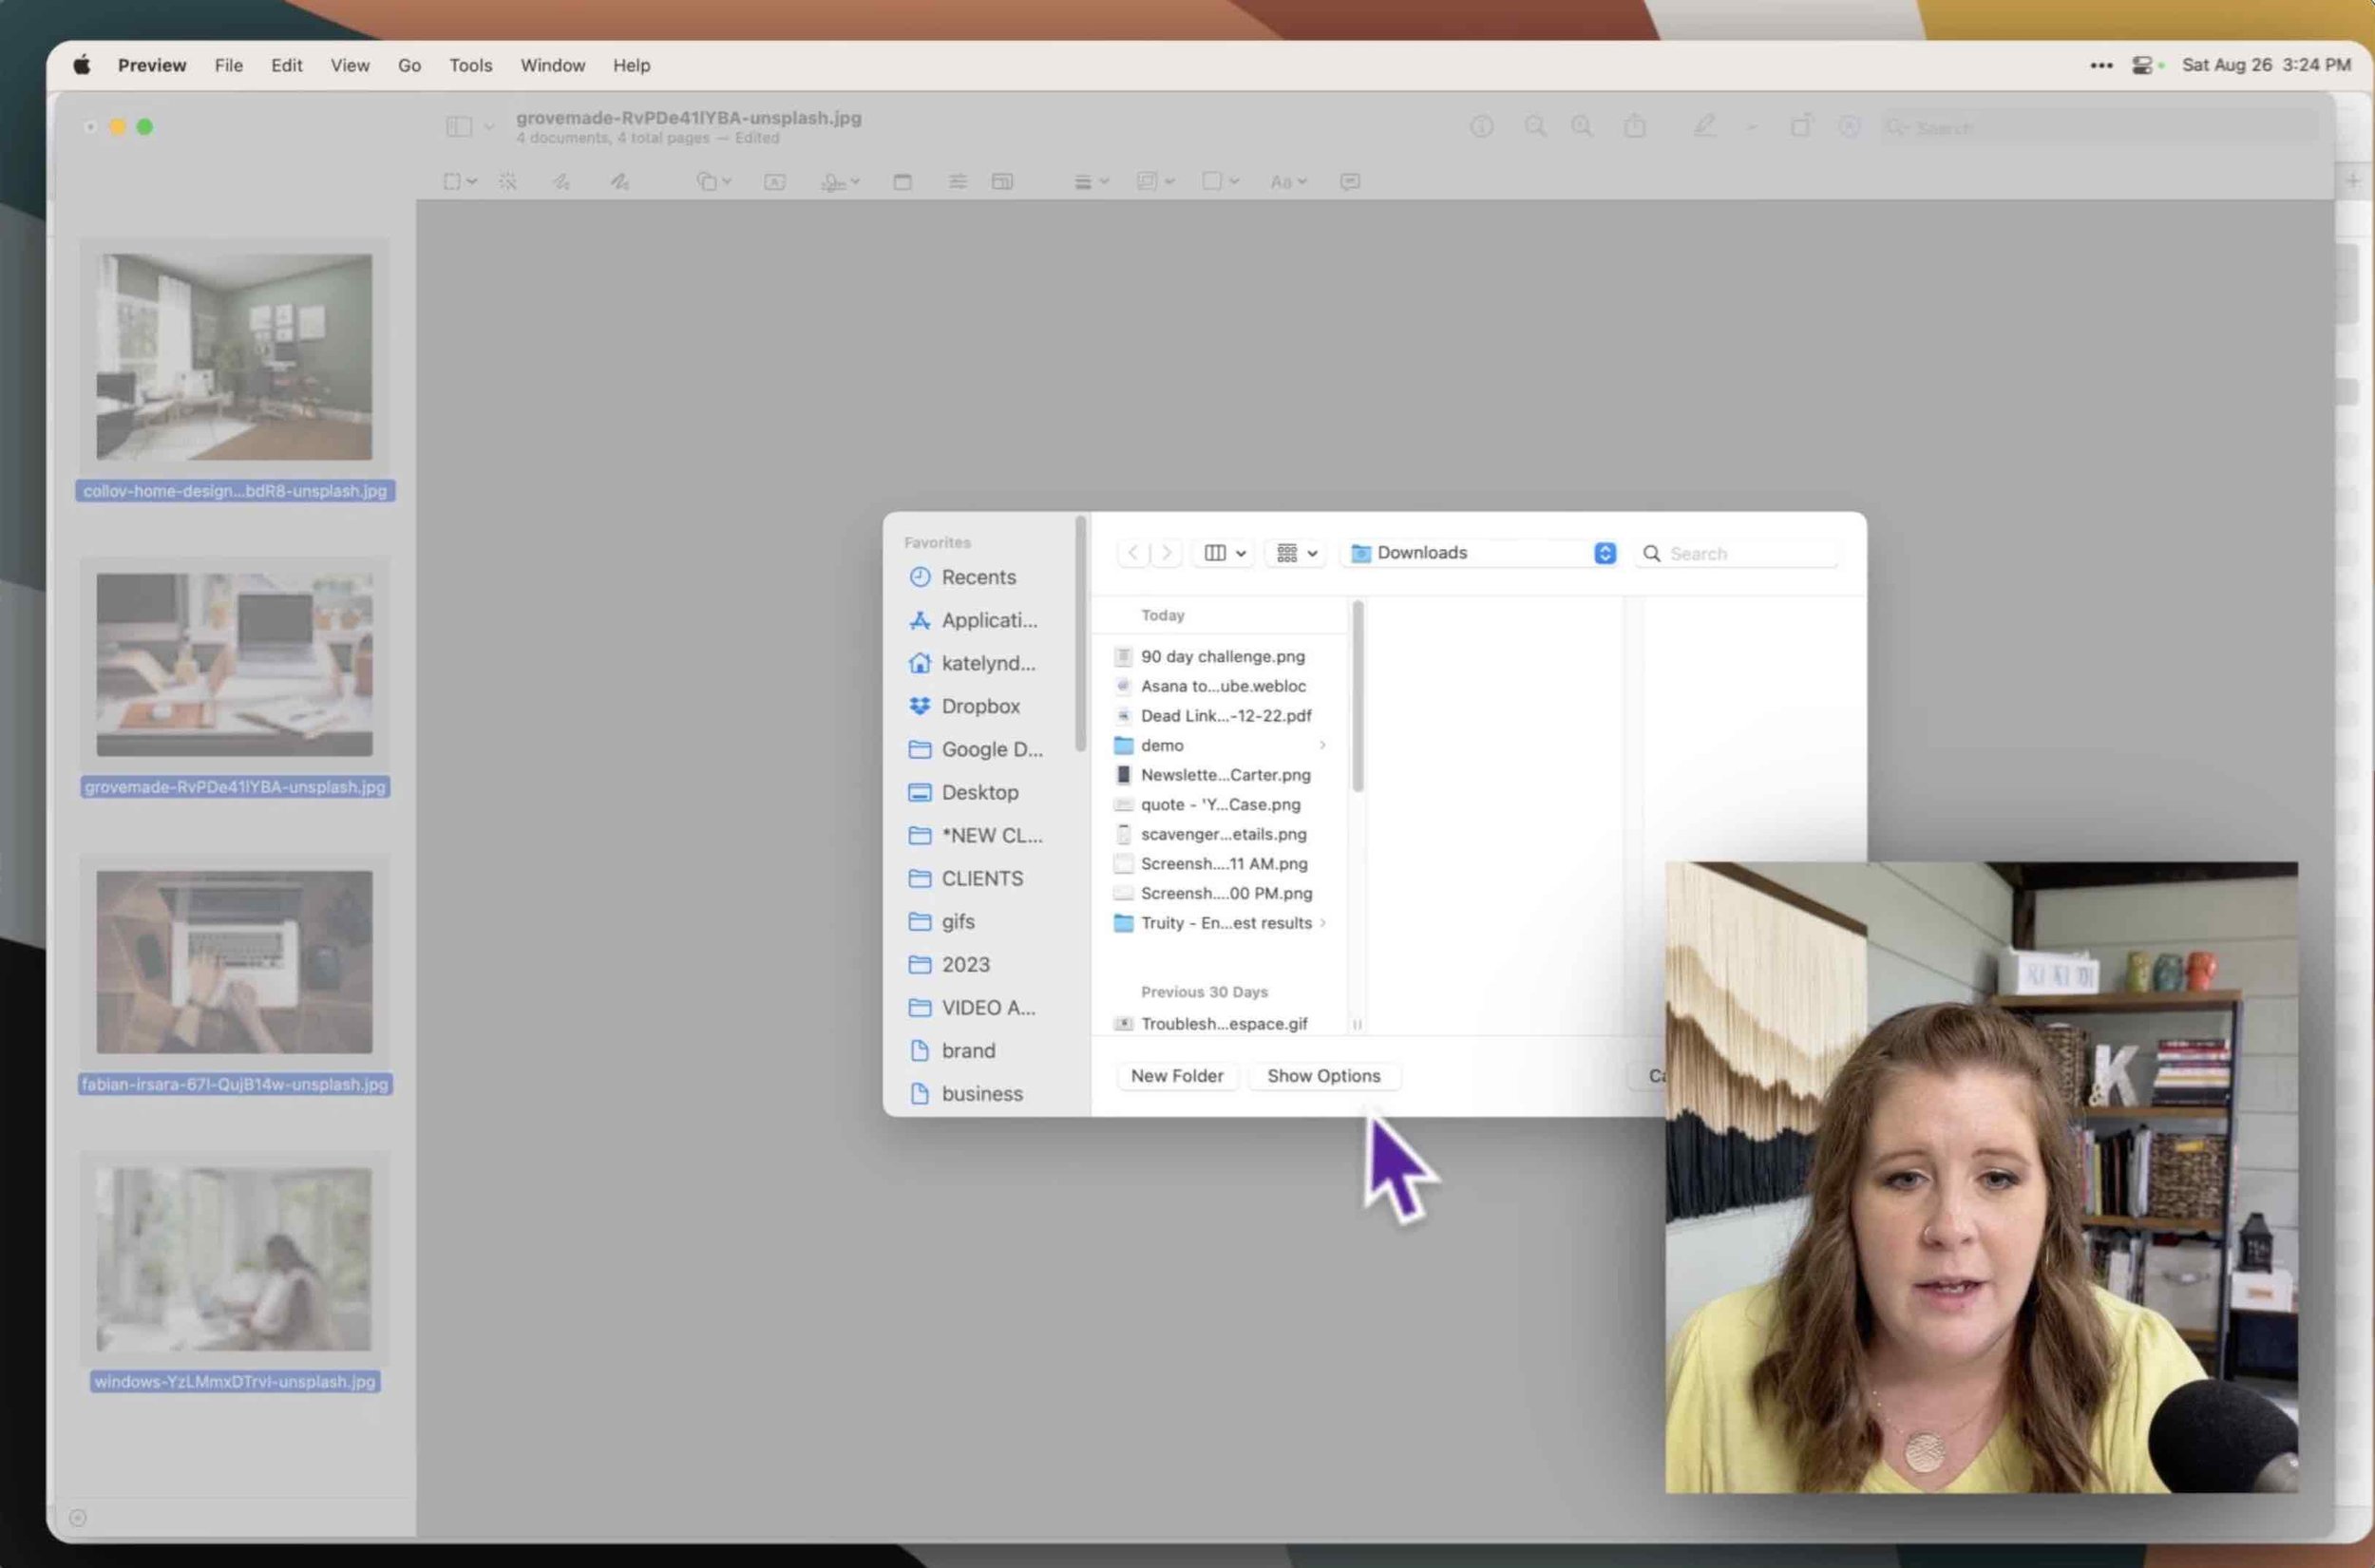Click the save dialog Search field
Image resolution: width=2375 pixels, height=1568 pixels.
click(x=1738, y=553)
